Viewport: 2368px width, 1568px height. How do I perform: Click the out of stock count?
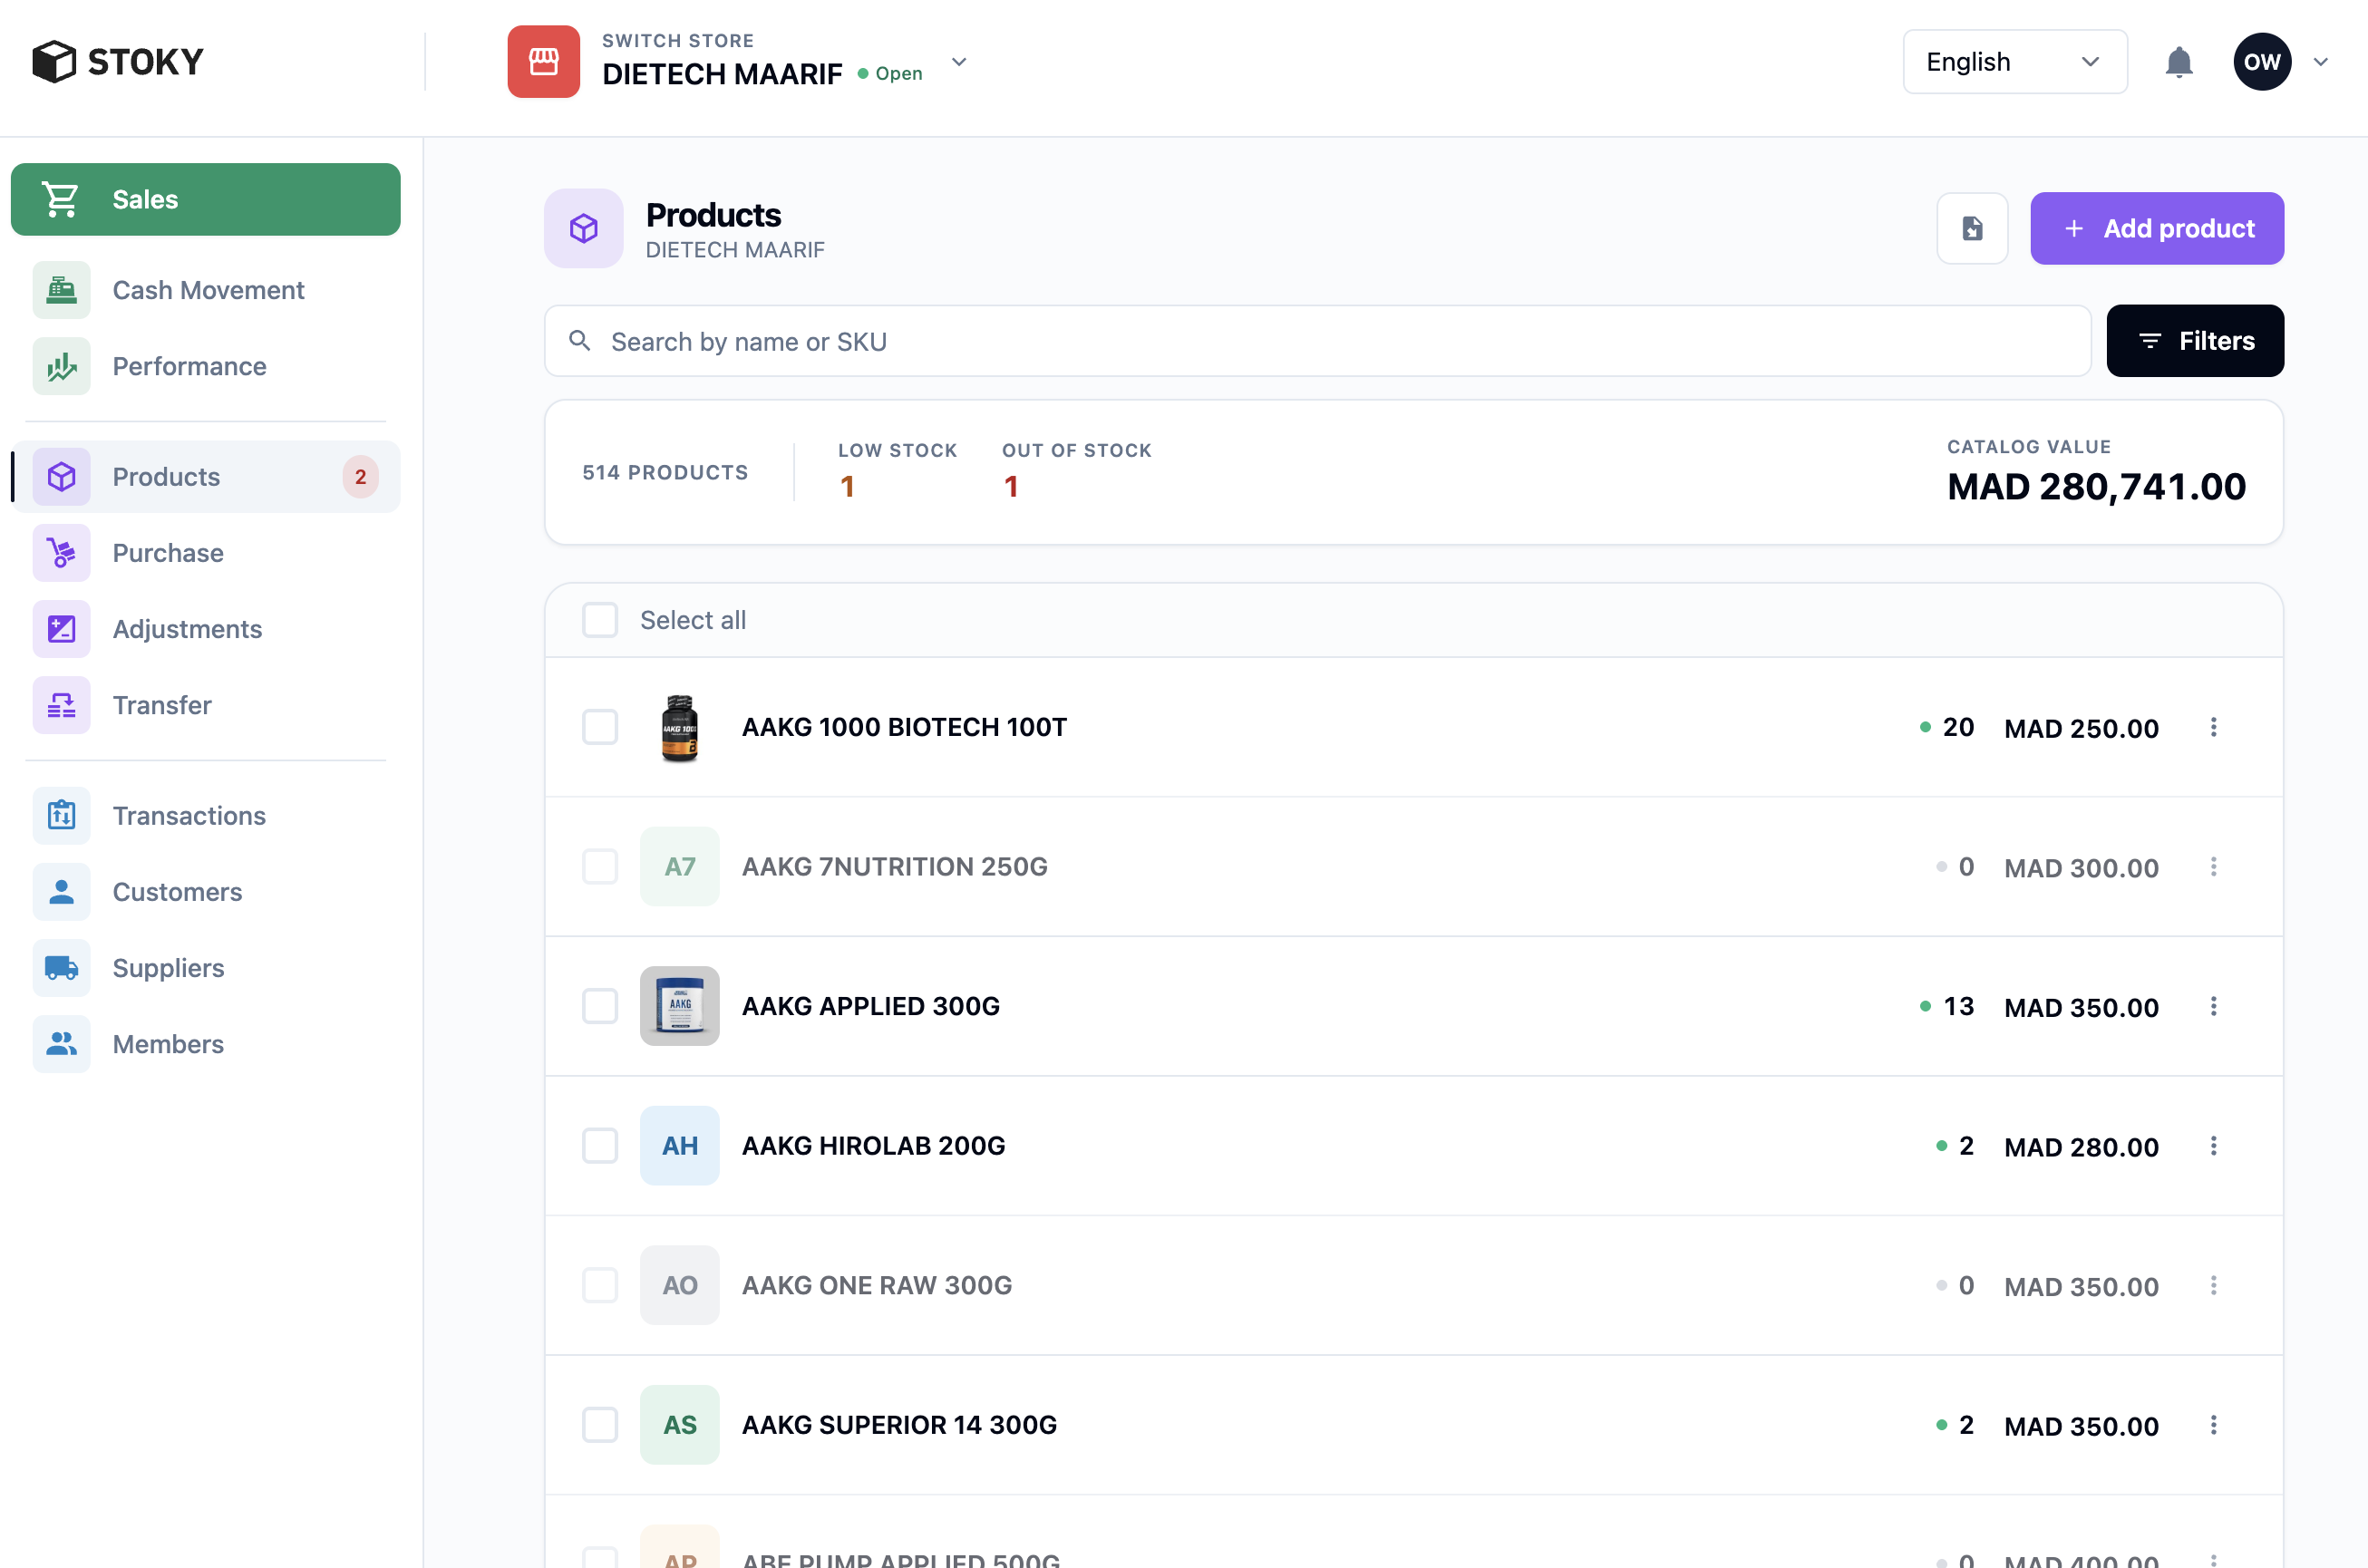(x=1011, y=486)
